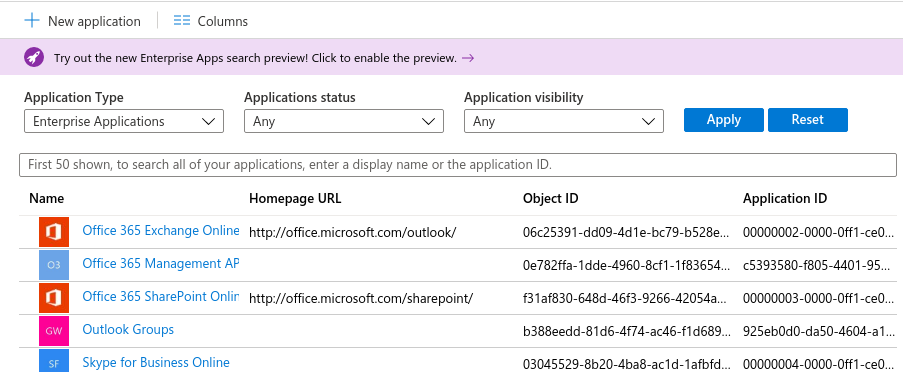Screen dimensions: 903x372
Task: Click the Office 365 Exchange Online app icon
Action: click(54, 232)
